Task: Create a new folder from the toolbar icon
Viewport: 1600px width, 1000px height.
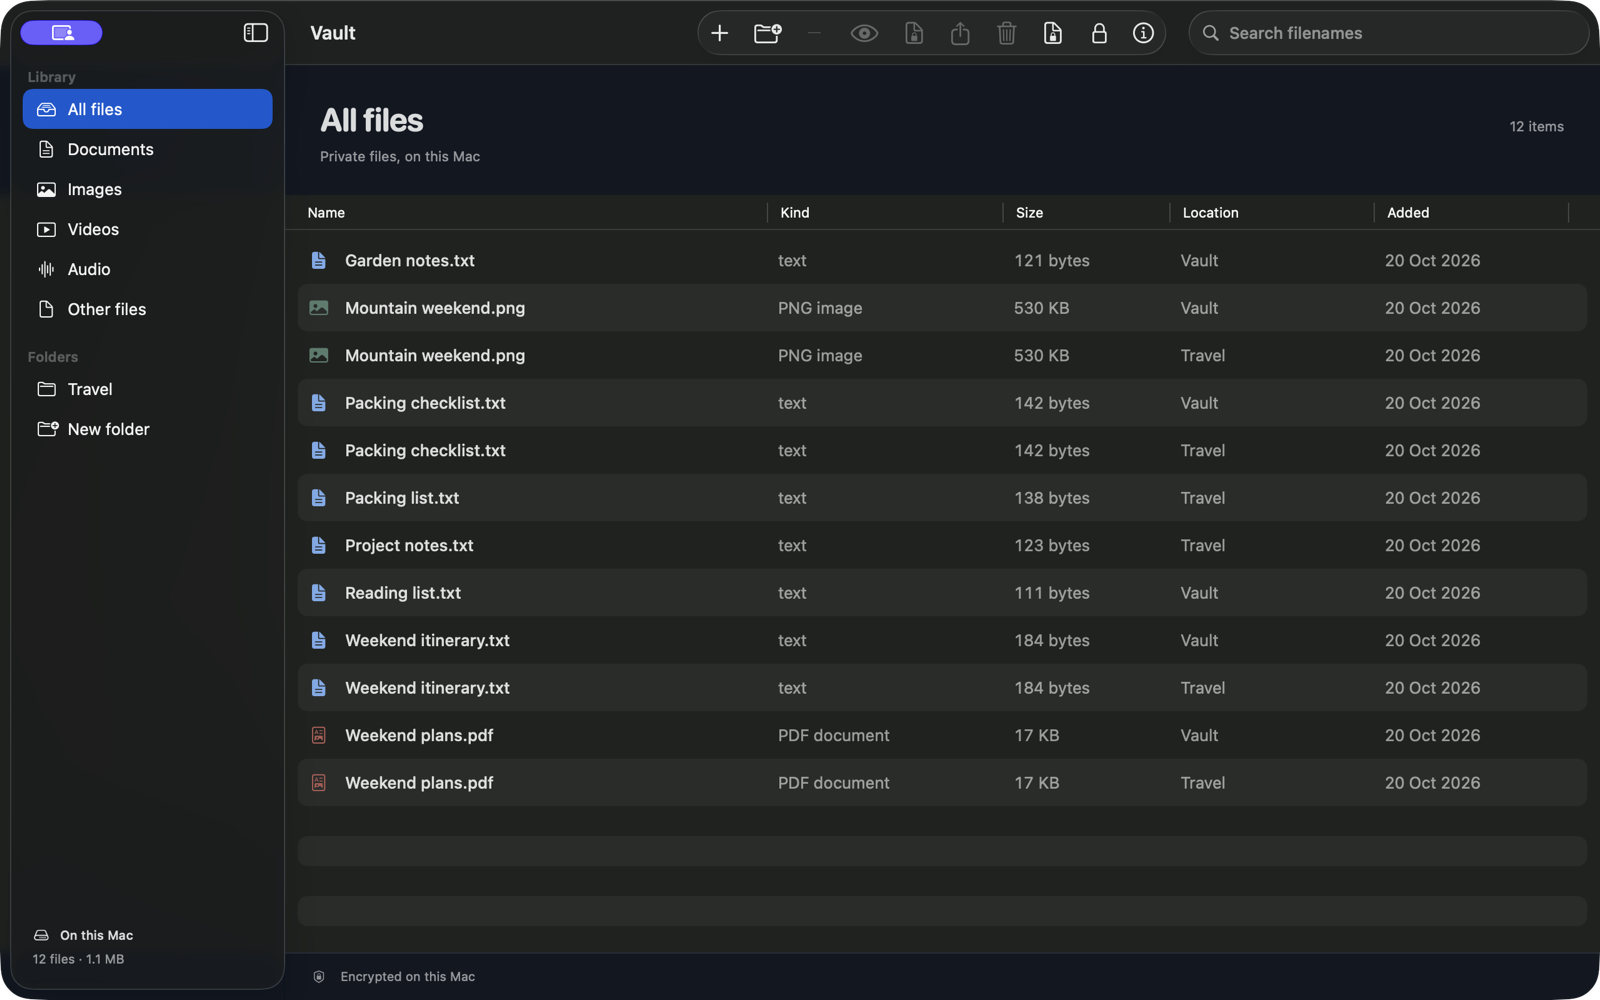Action: [767, 33]
